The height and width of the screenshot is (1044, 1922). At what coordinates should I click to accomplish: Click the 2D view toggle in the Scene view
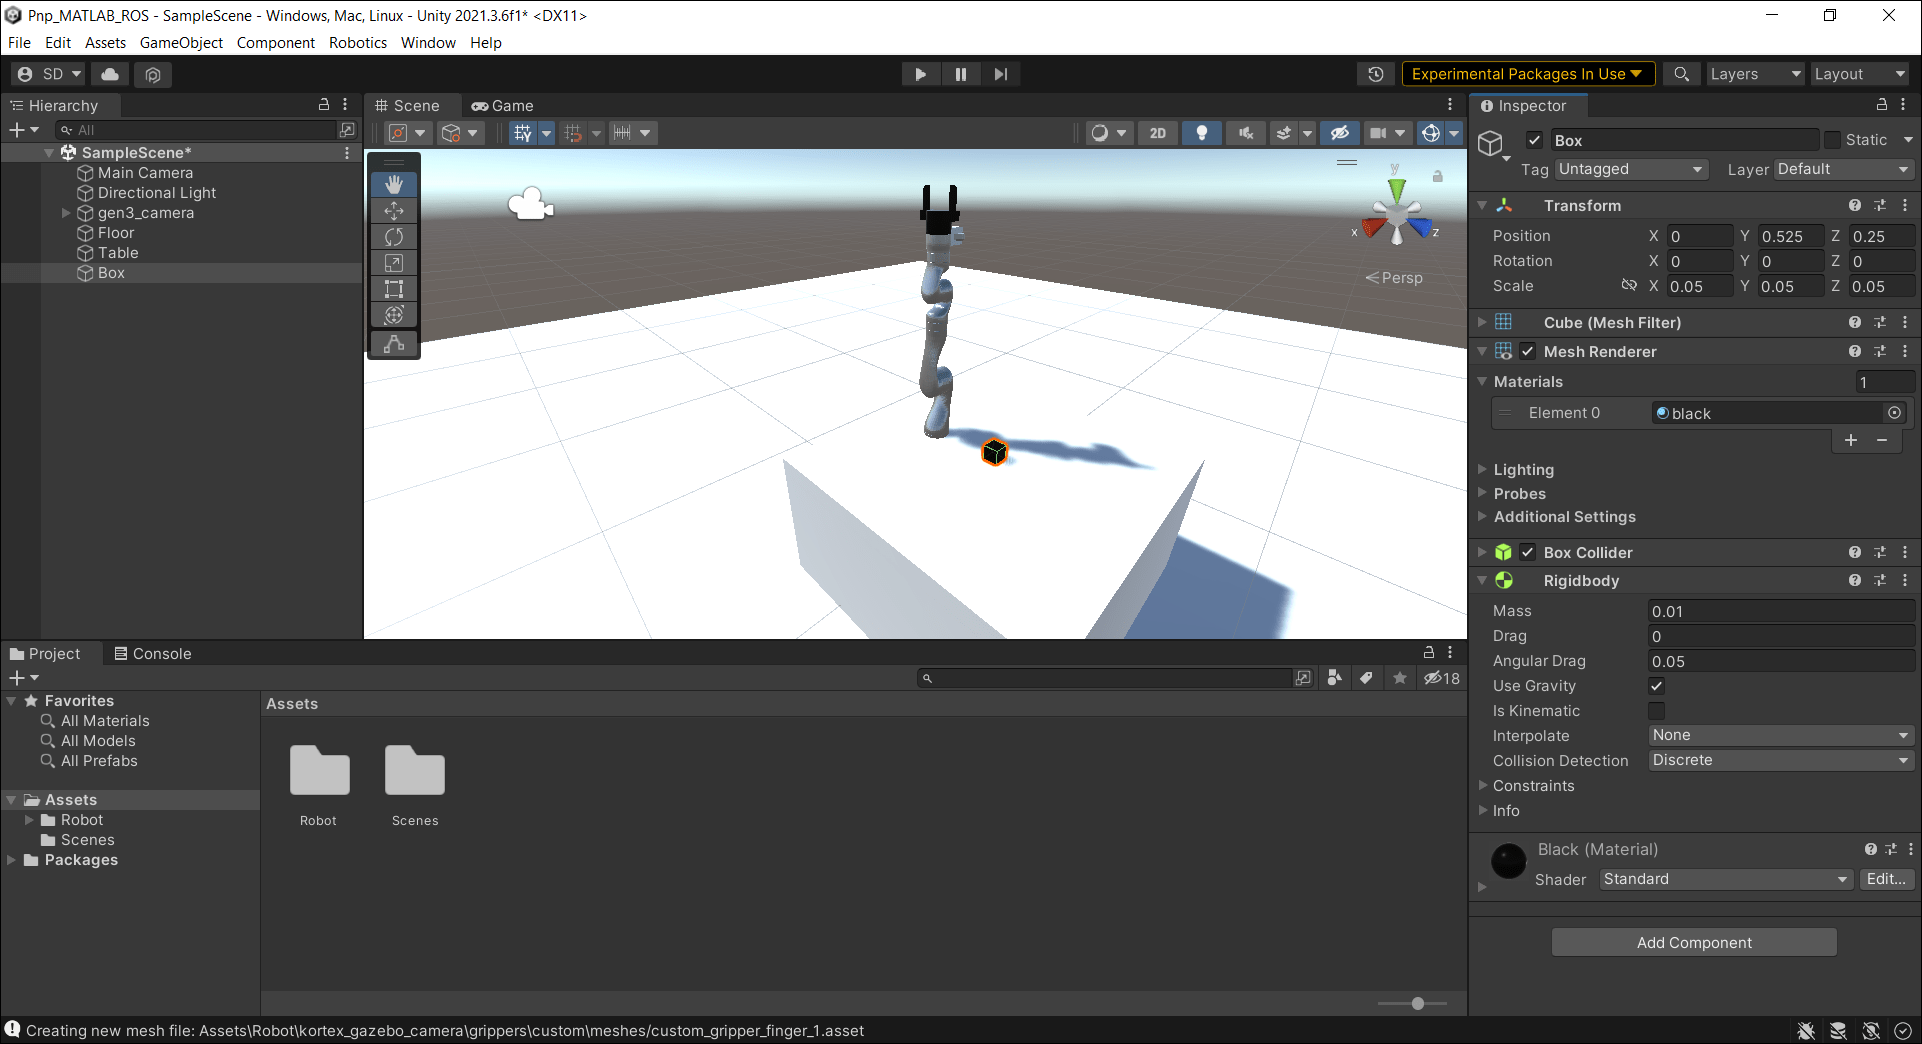coord(1157,132)
